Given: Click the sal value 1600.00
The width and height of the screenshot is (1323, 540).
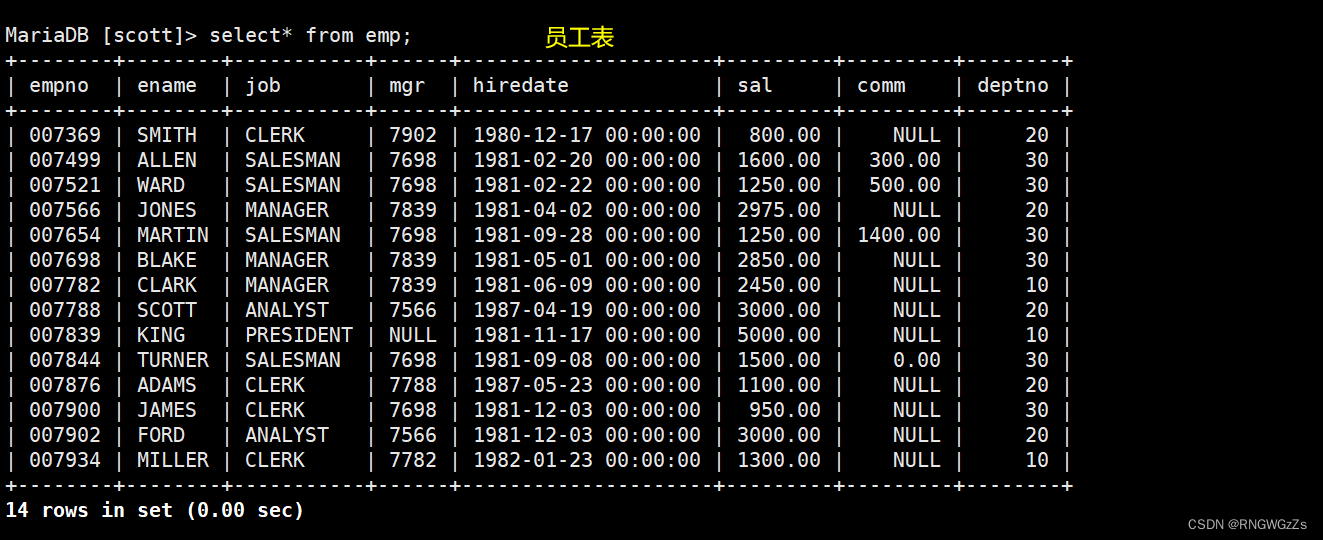Looking at the screenshot, I should point(779,160).
